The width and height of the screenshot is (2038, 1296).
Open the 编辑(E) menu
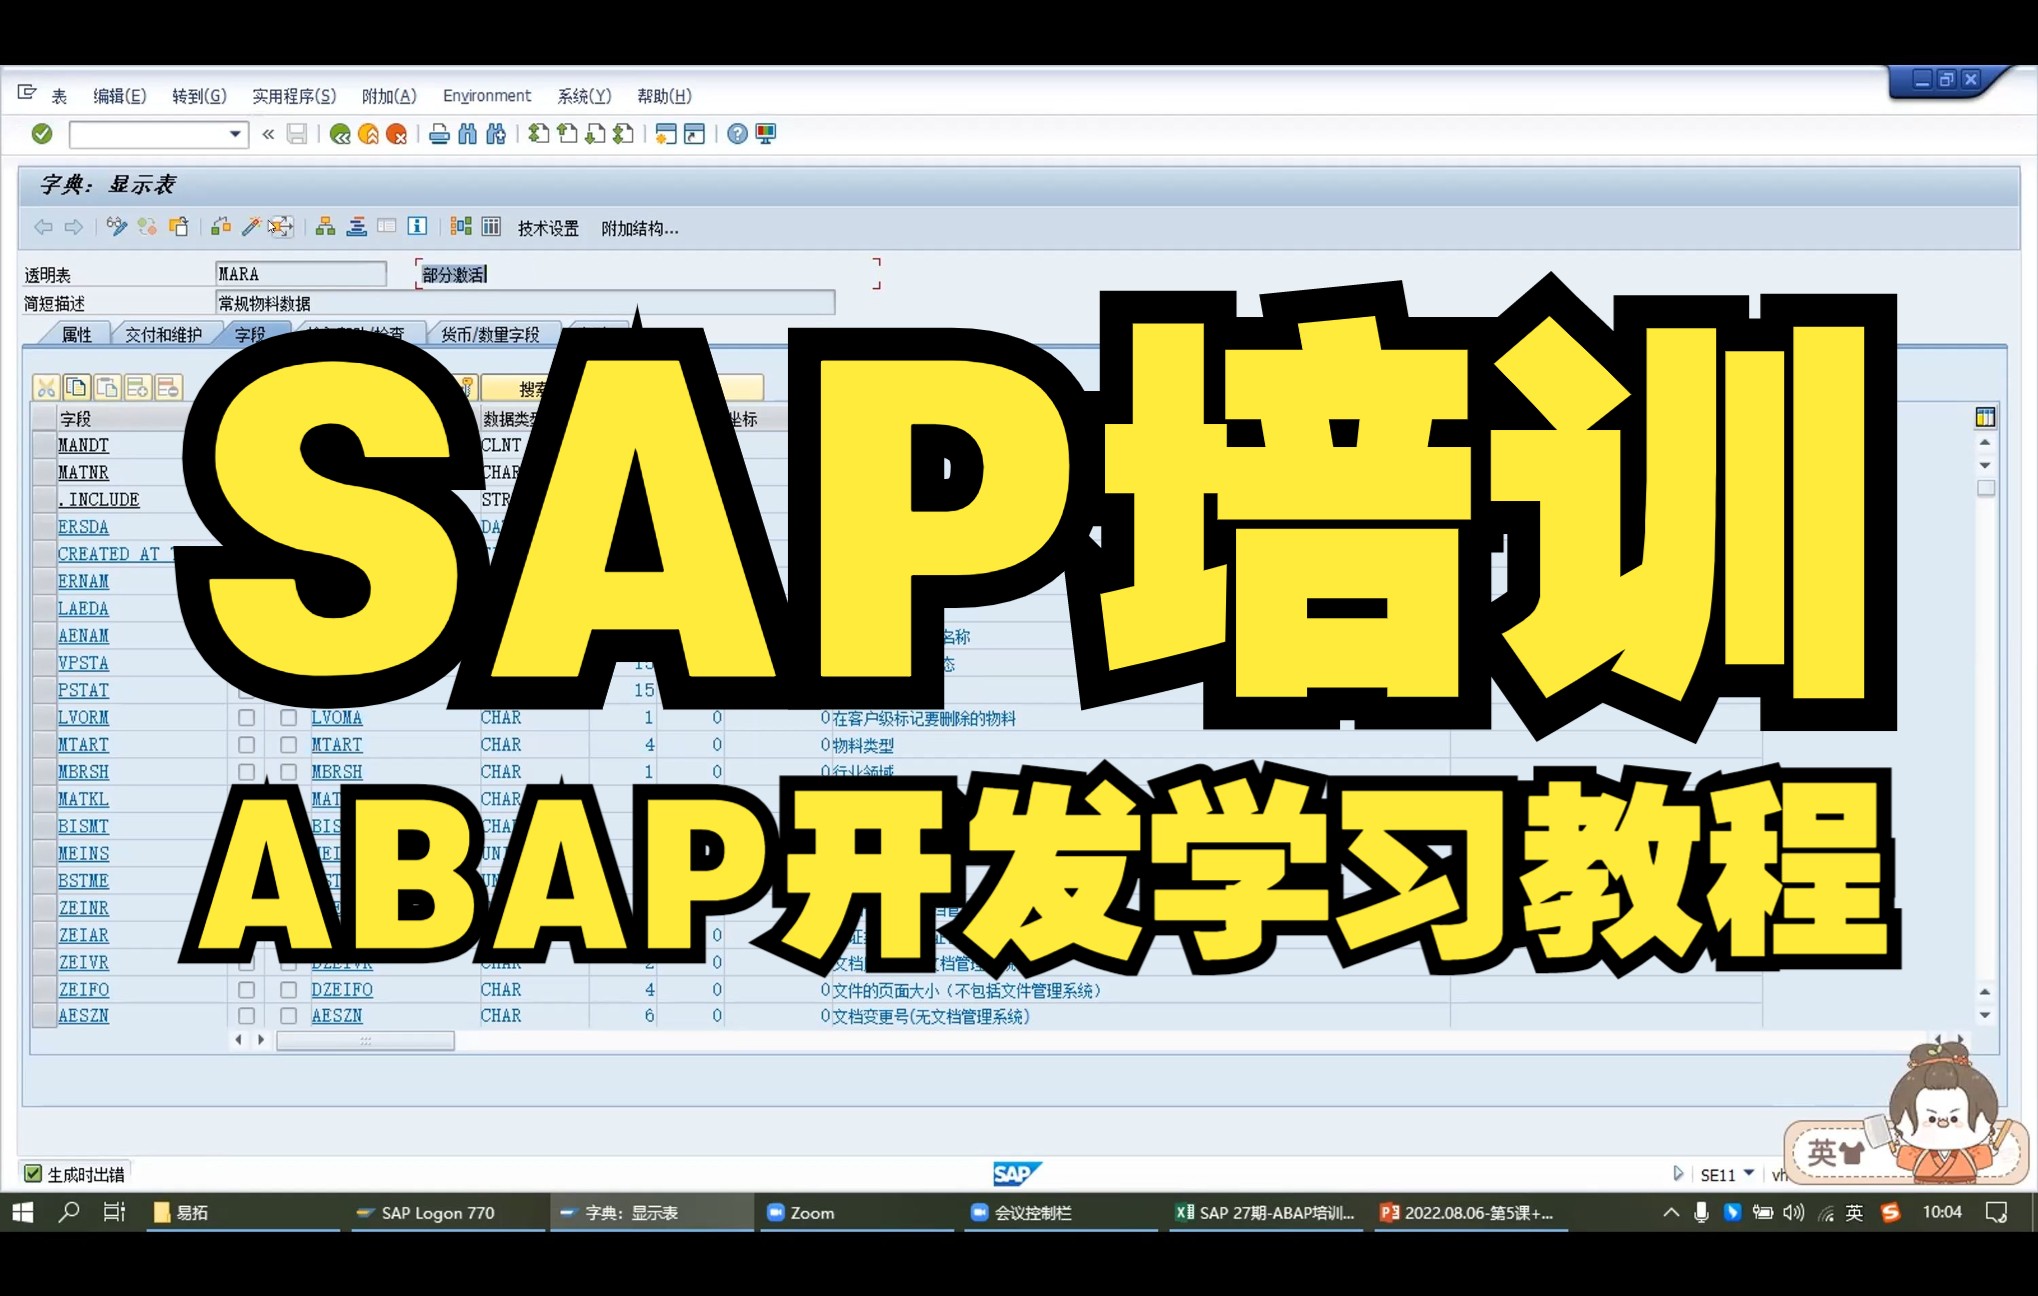pos(119,96)
